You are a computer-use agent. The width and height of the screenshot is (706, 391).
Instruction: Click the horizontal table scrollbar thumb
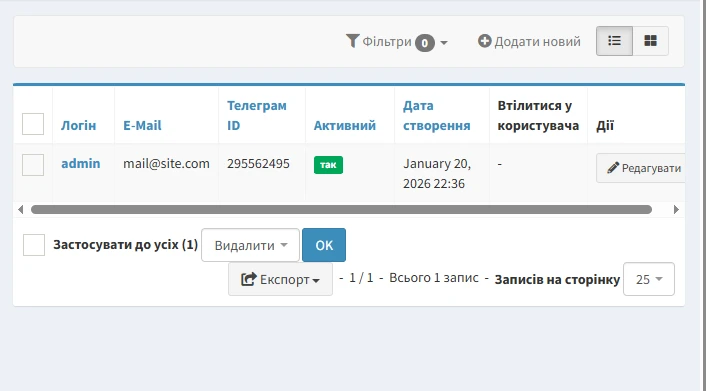341,209
